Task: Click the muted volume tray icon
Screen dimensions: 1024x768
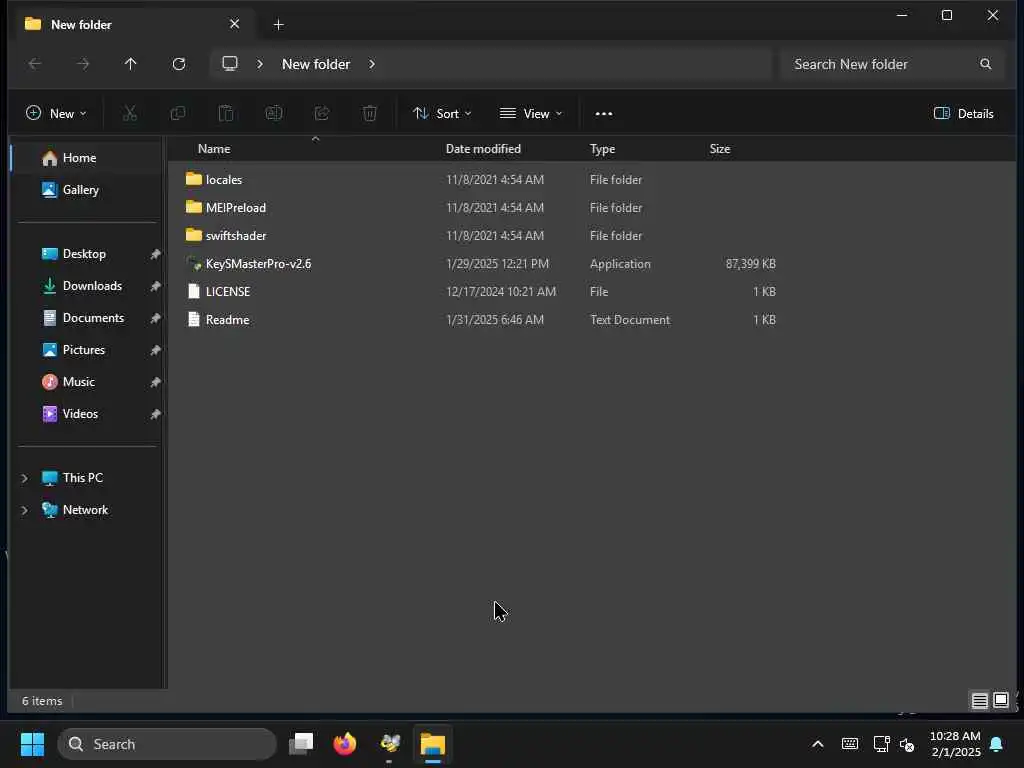Action: click(x=906, y=744)
